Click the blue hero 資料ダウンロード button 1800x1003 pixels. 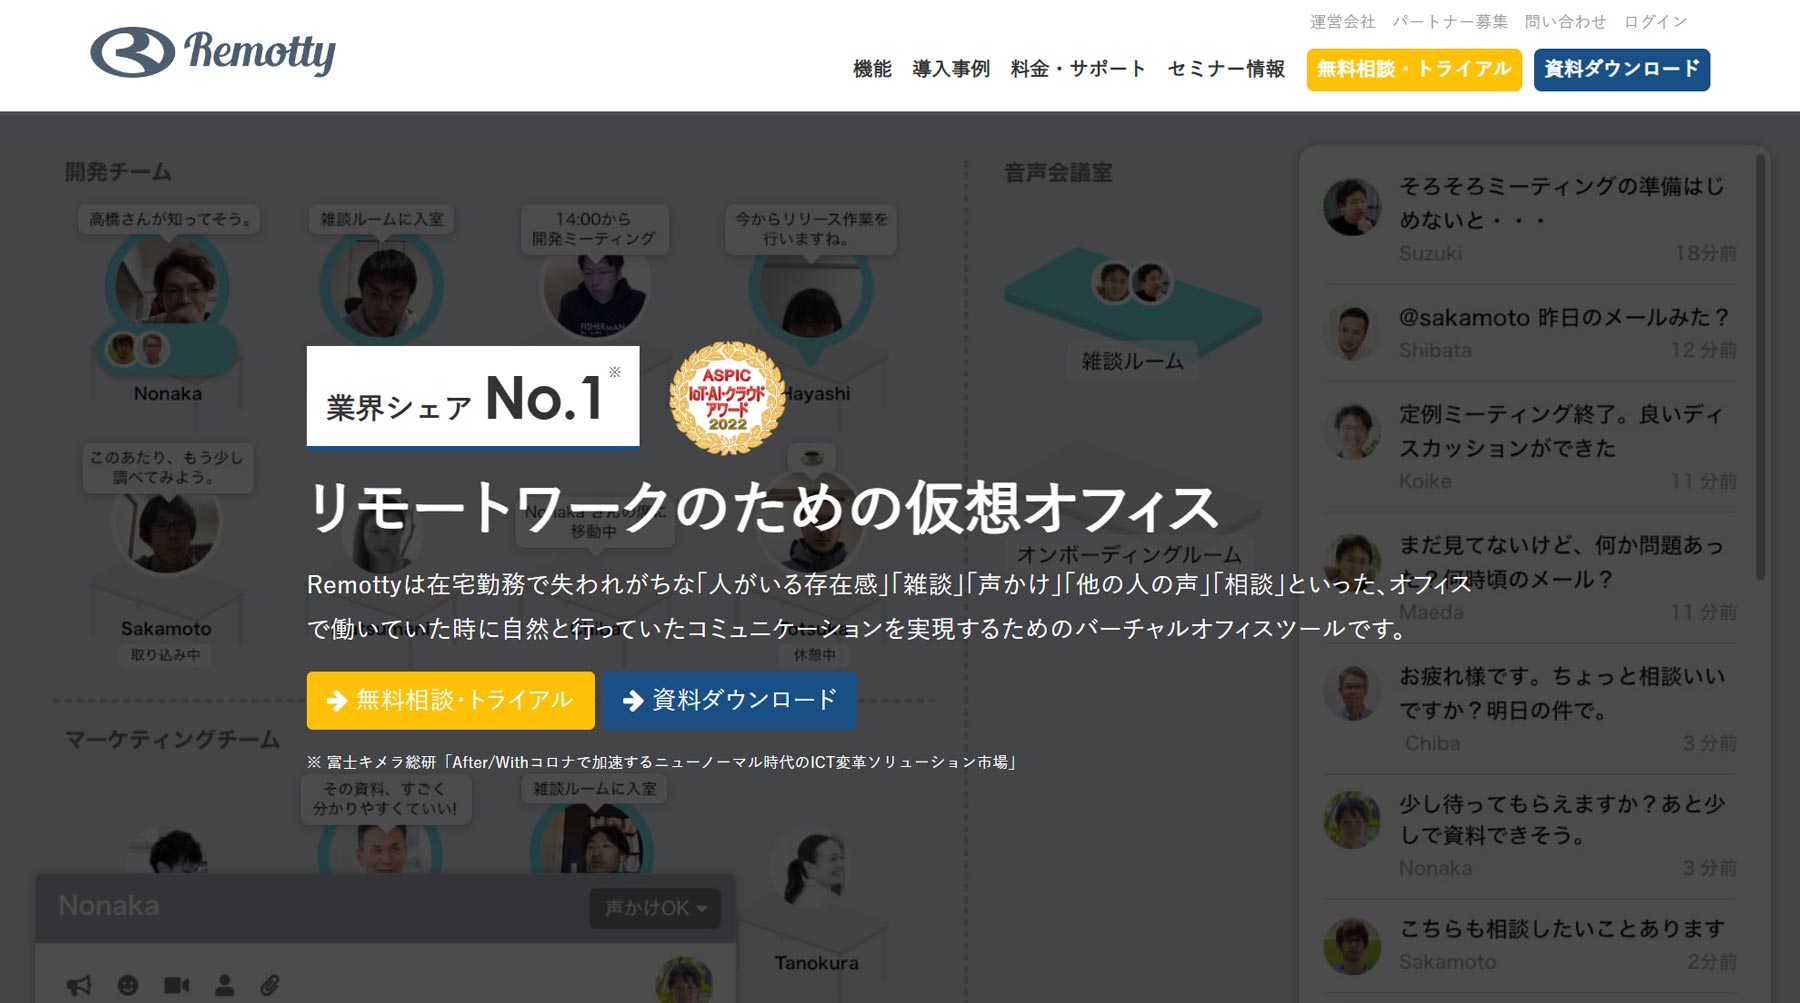[728, 700]
